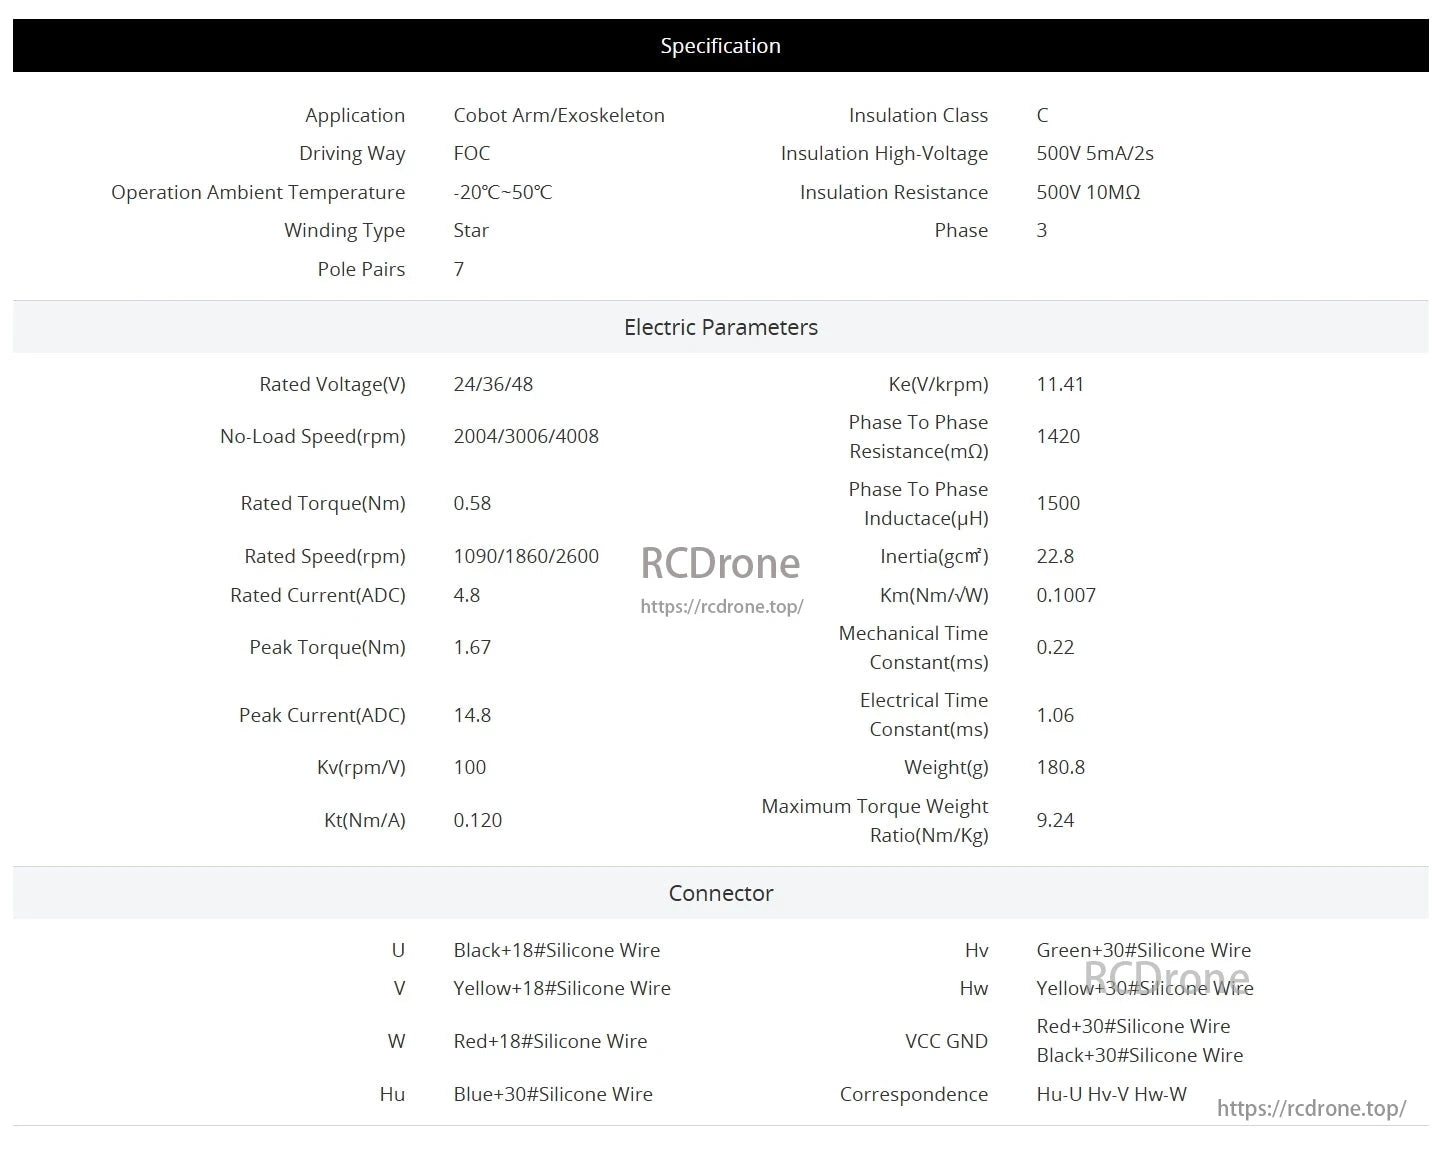Click the Hu-U Hv-V Hw-W correspondence text
This screenshot has width=1443, height=1155.
coord(1111,1094)
